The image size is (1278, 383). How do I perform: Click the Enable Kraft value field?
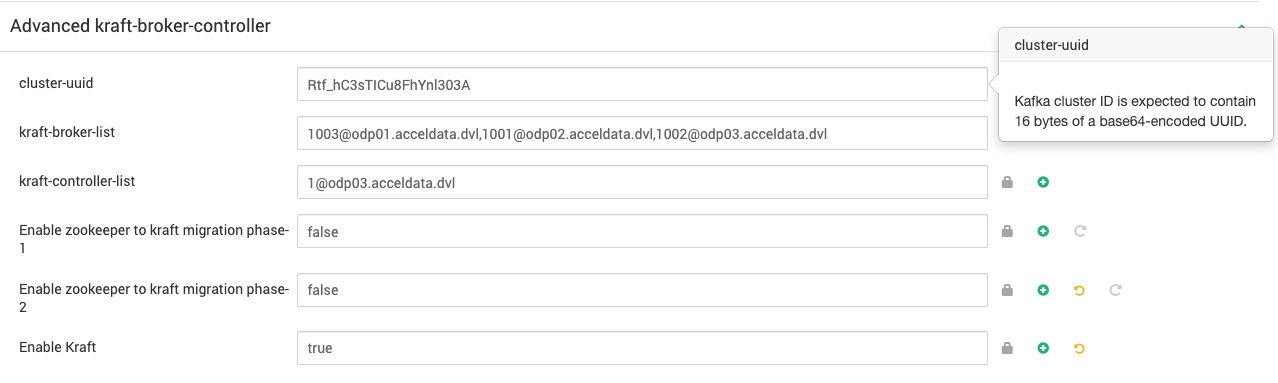642,348
